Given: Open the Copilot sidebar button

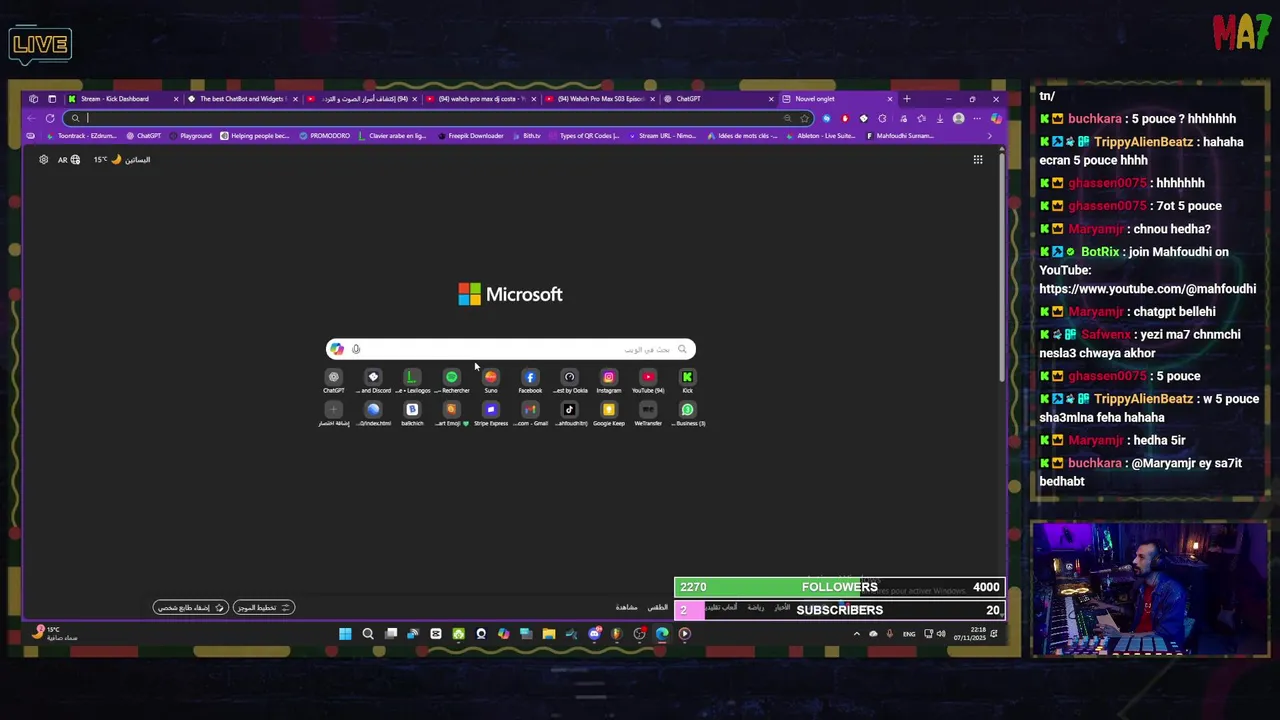Looking at the screenshot, I should pyautogui.click(x=996, y=118).
